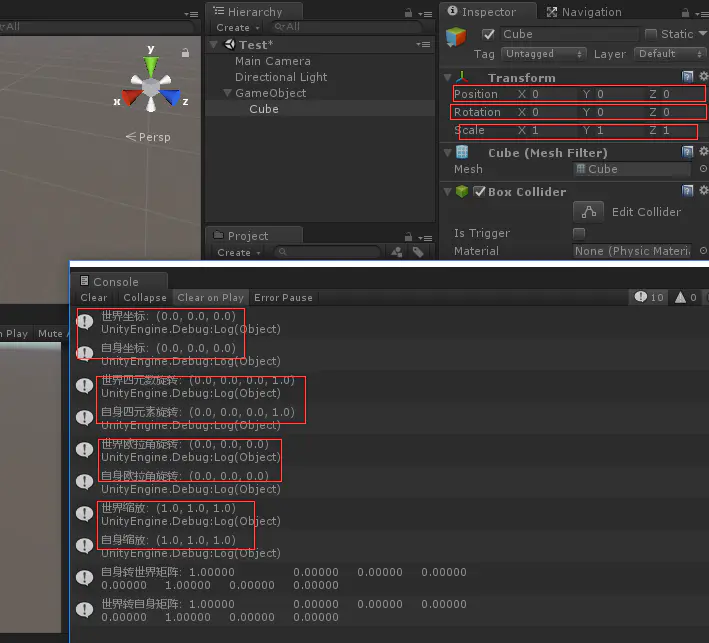Collapse the Transform component foldout
The height and width of the screenshot is (643, 709).
coord(448,77)
